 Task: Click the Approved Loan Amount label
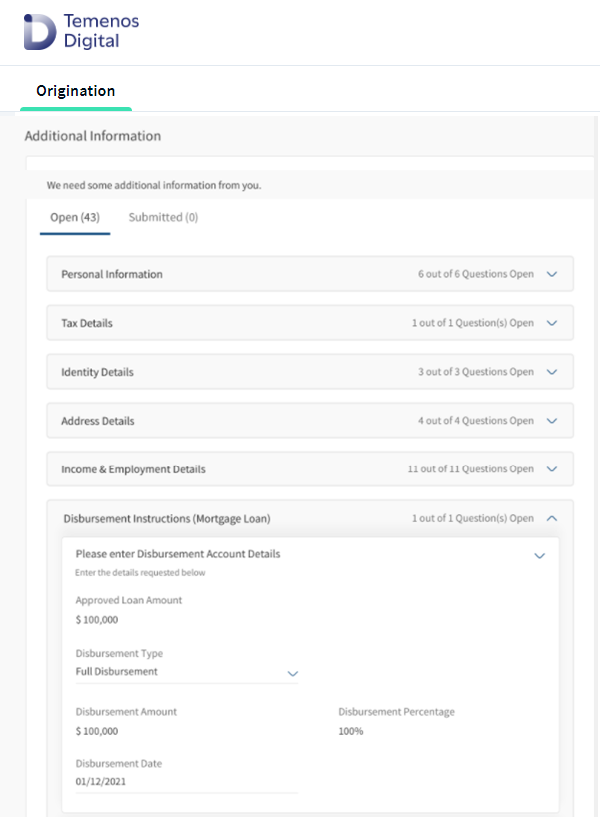(129, 600)
